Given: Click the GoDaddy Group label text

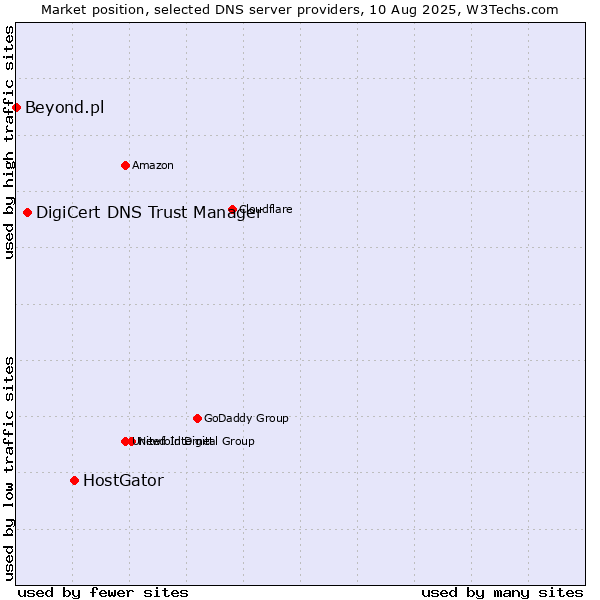Looking at the screenshot, I should (x=246, y=418).
